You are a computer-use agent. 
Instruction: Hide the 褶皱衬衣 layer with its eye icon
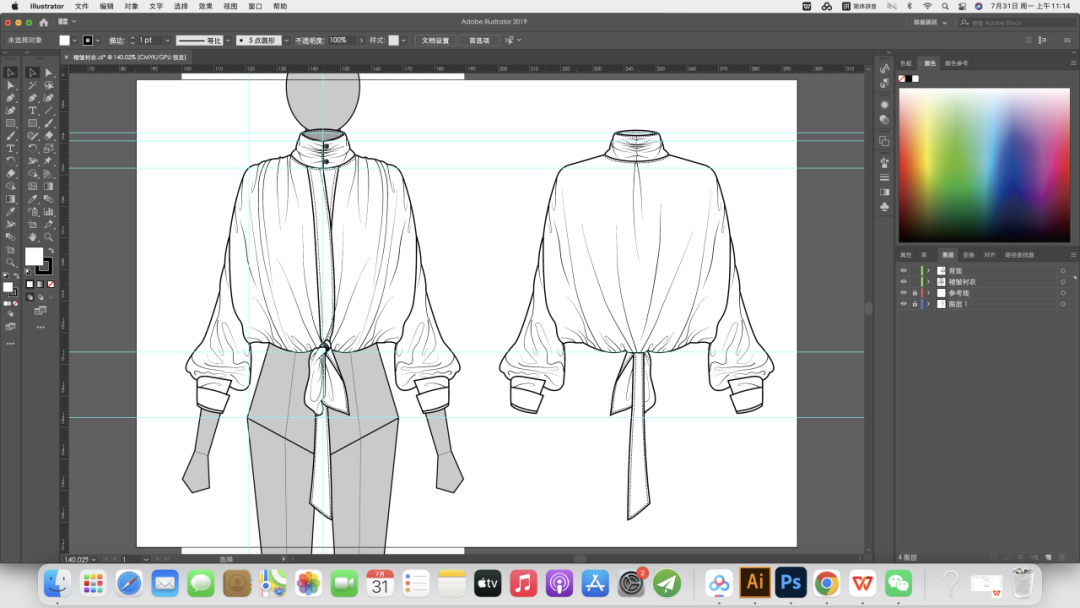pyautogui.click(x=904, y=282)
